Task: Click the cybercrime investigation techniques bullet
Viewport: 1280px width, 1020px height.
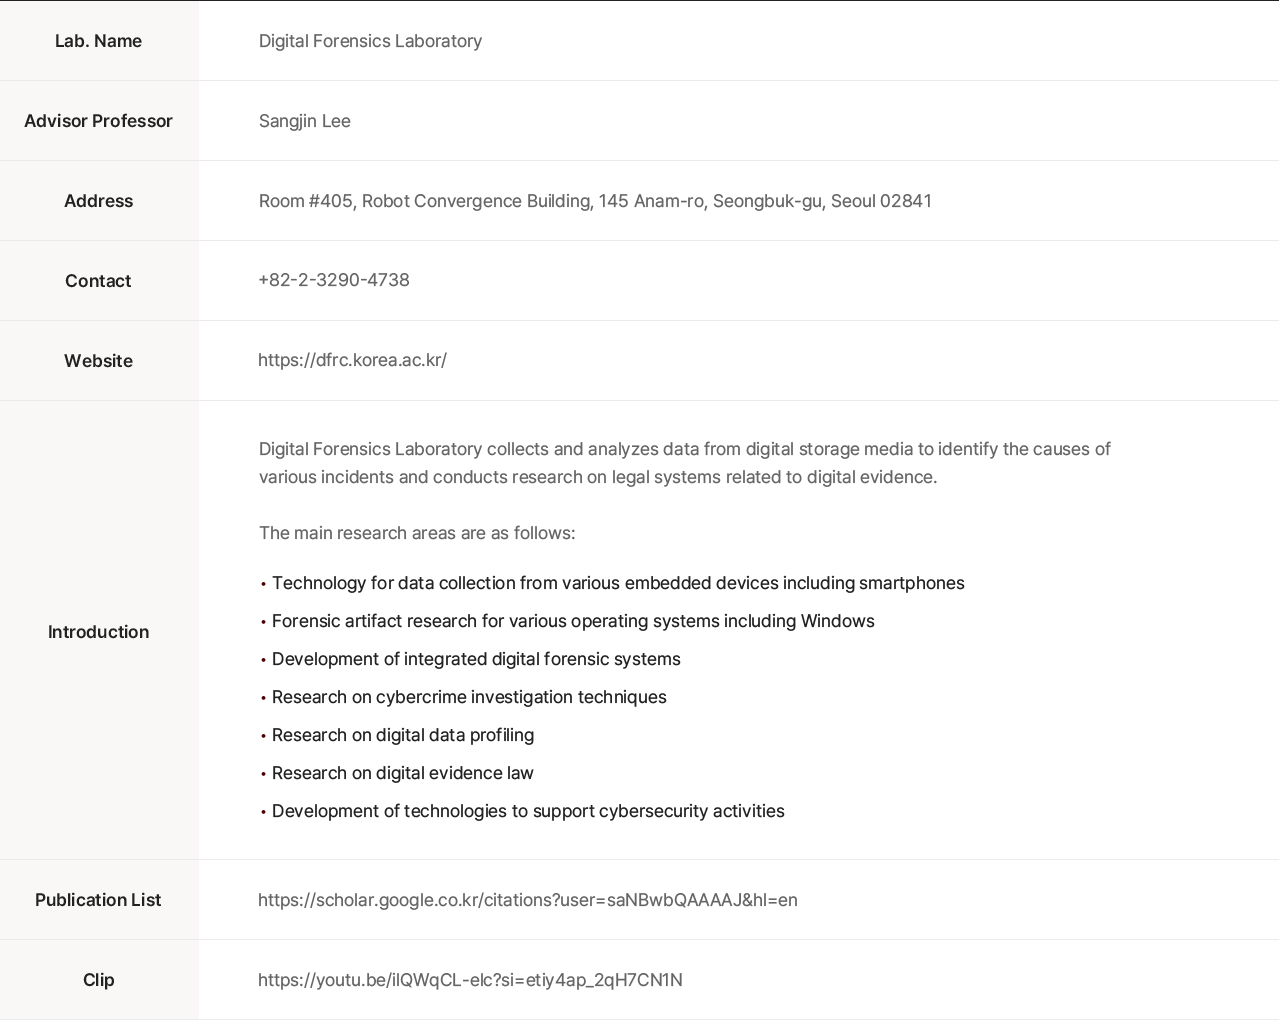Action: (x=468, y=697)
